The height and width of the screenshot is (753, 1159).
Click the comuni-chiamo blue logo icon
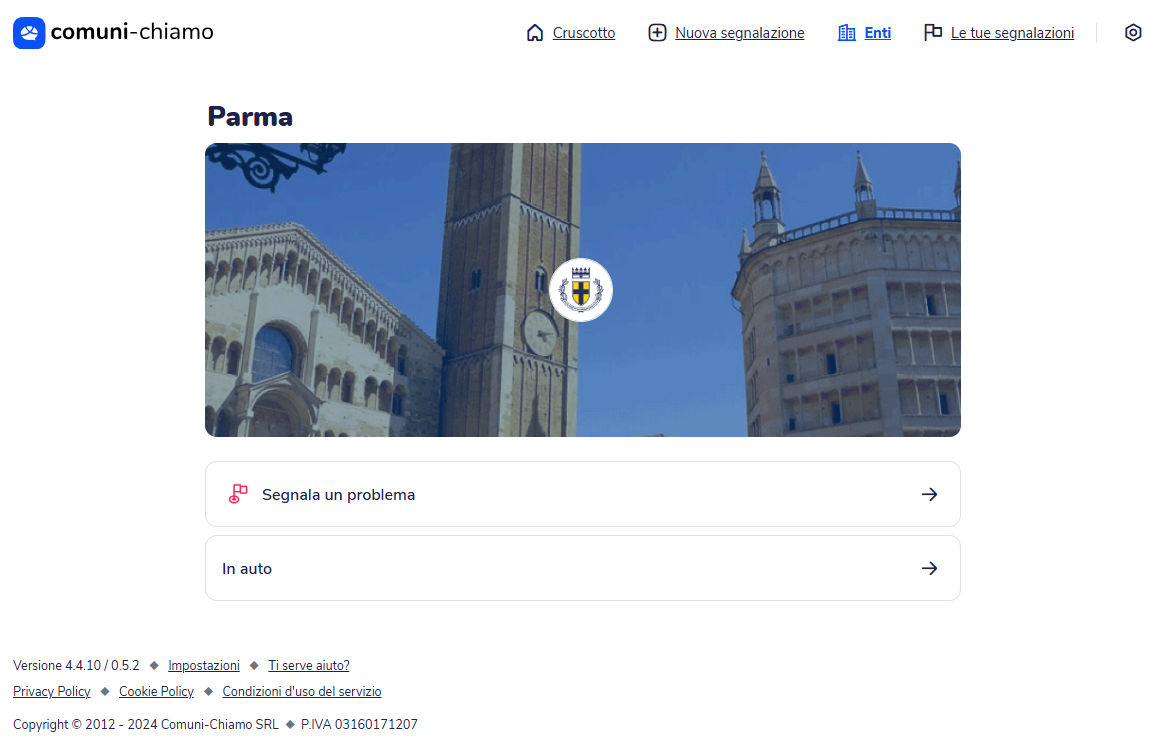click(x=29, y=33)
